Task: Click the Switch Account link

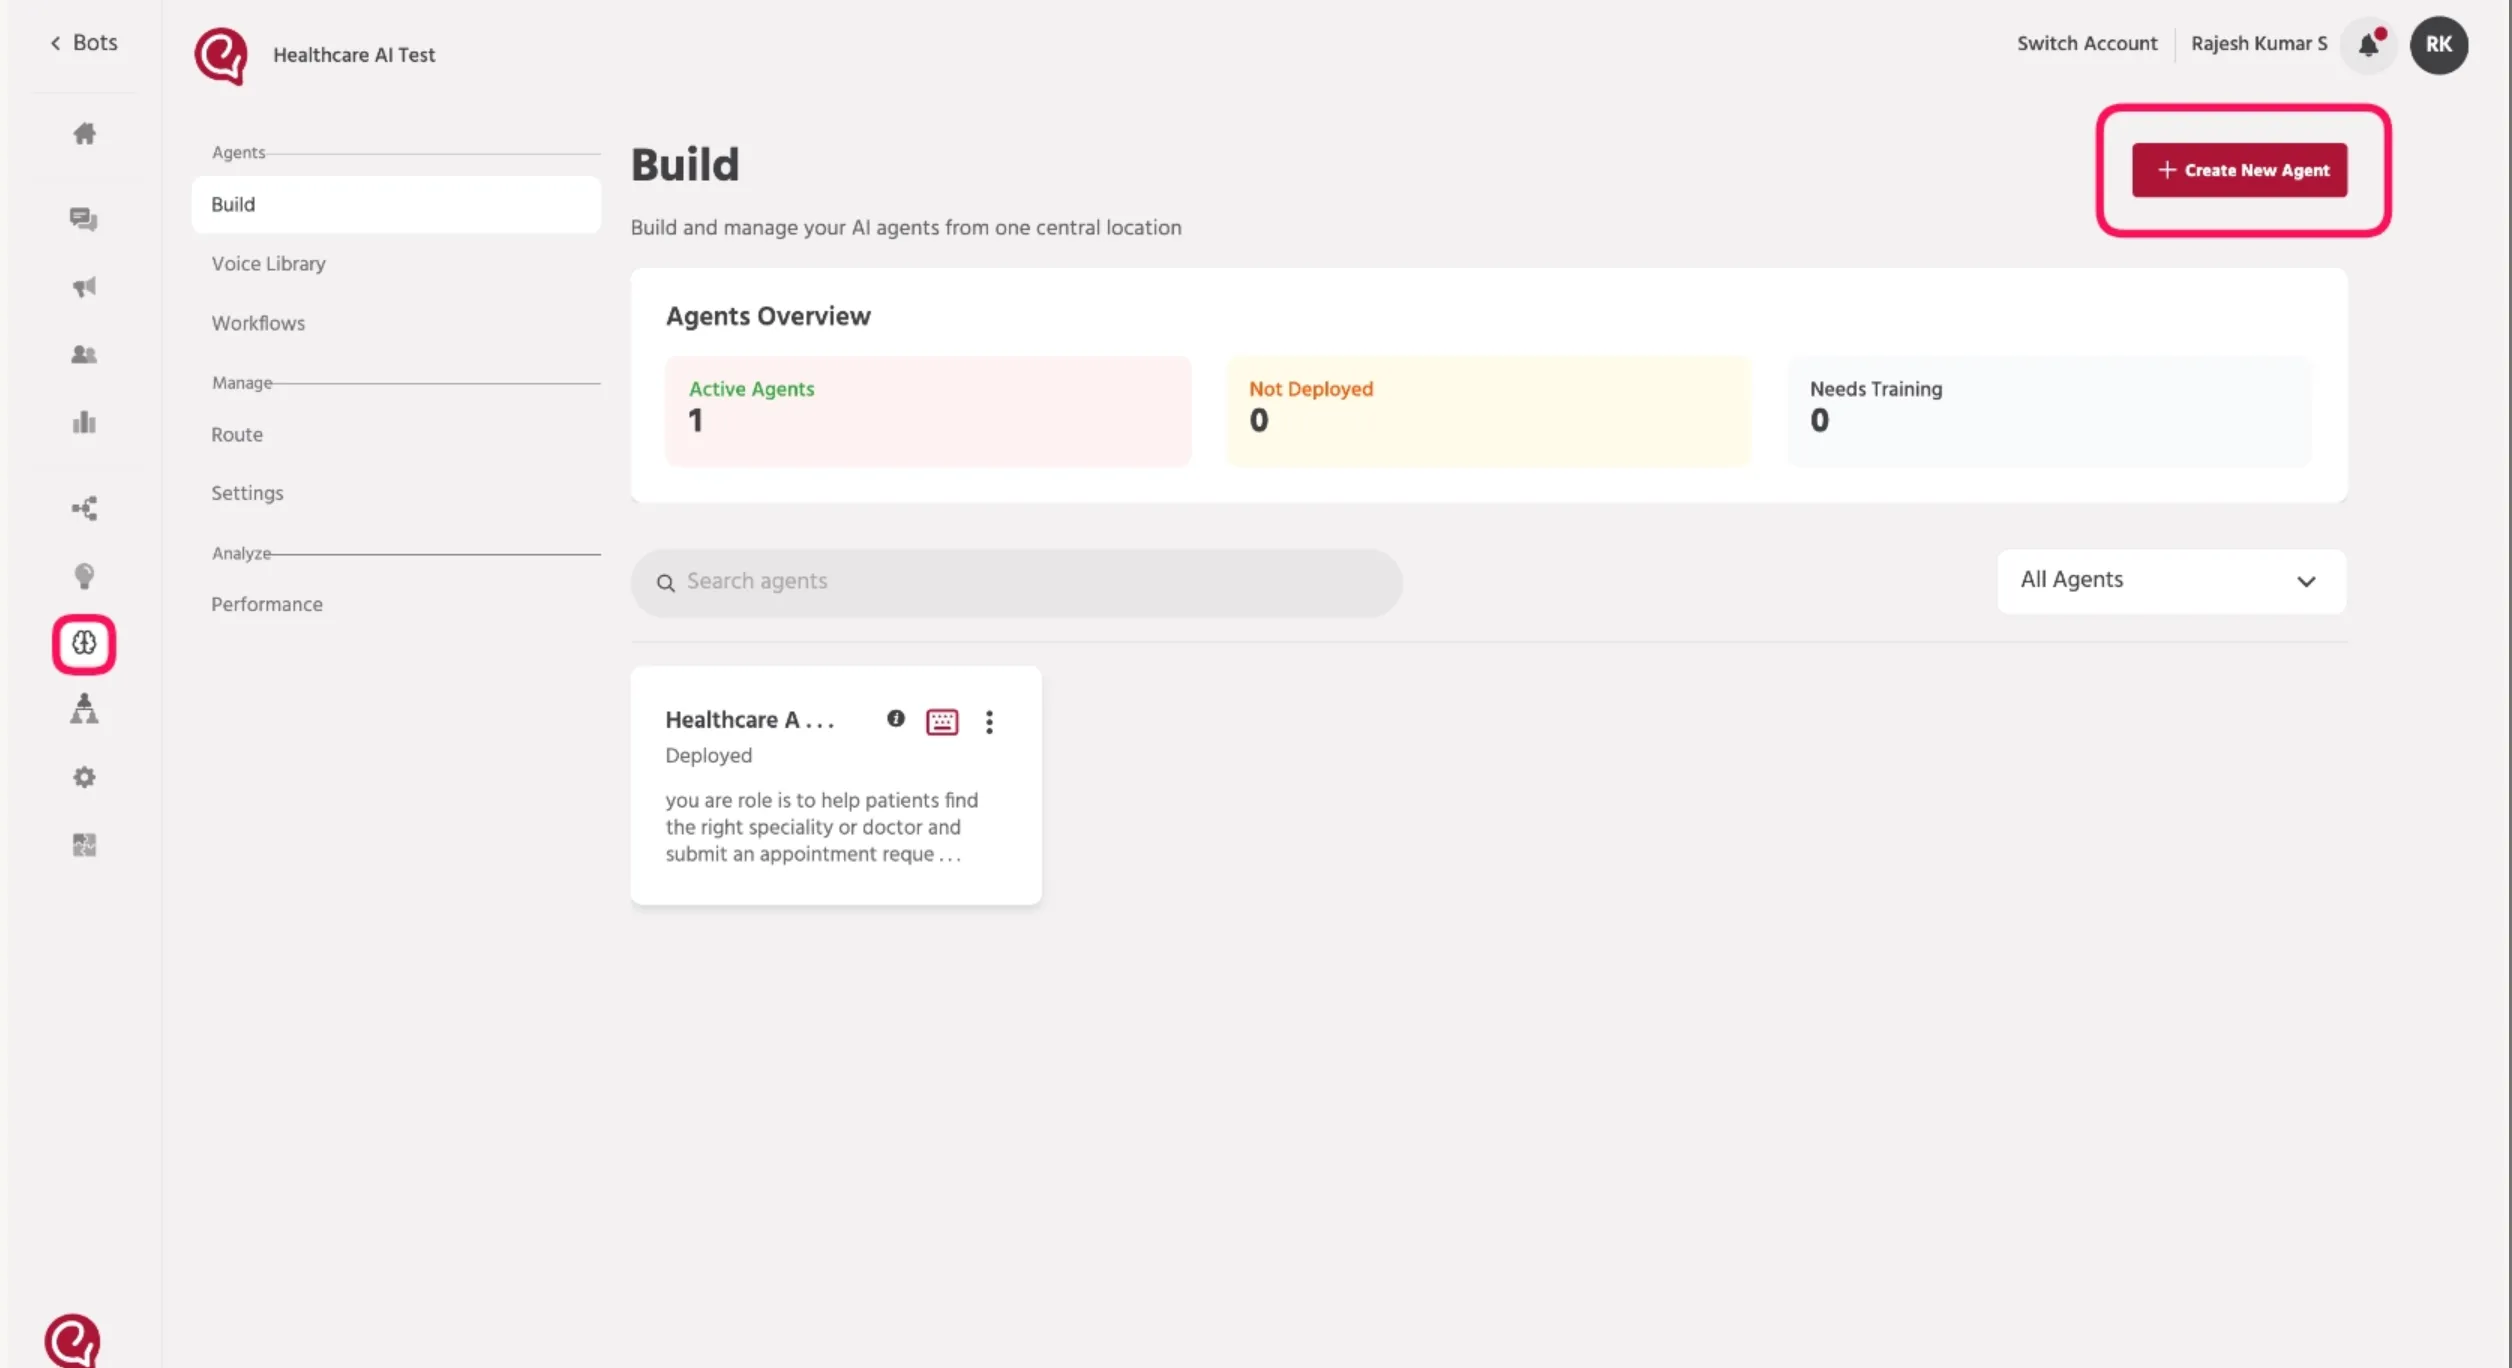Action: (2087, 44)
